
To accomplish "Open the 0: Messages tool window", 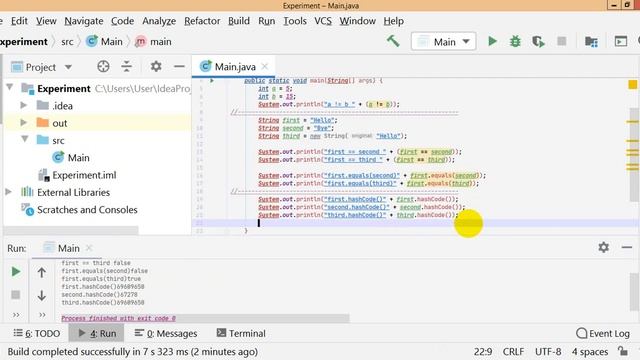I will 166,333.
